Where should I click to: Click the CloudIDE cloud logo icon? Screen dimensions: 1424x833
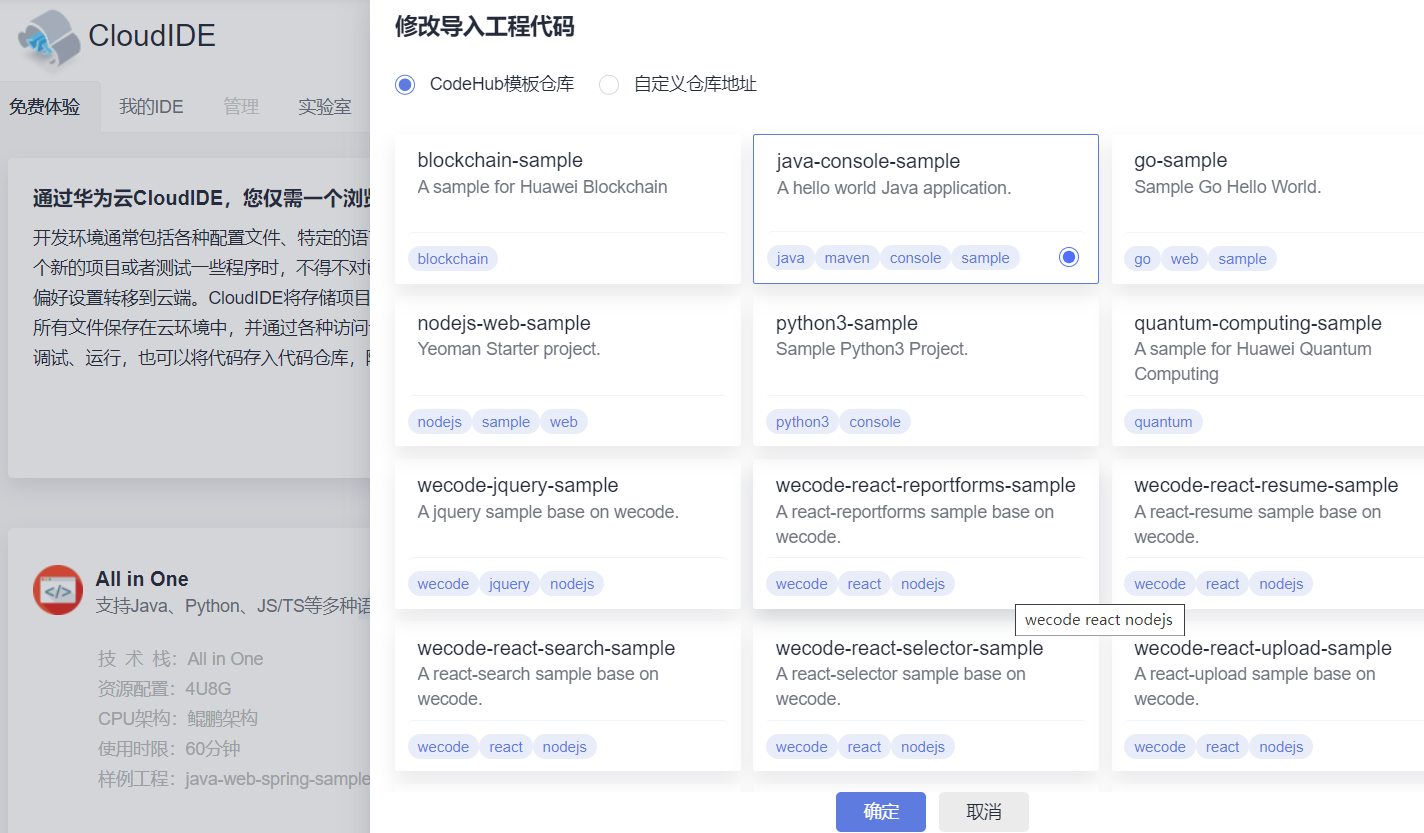[47, 39]
